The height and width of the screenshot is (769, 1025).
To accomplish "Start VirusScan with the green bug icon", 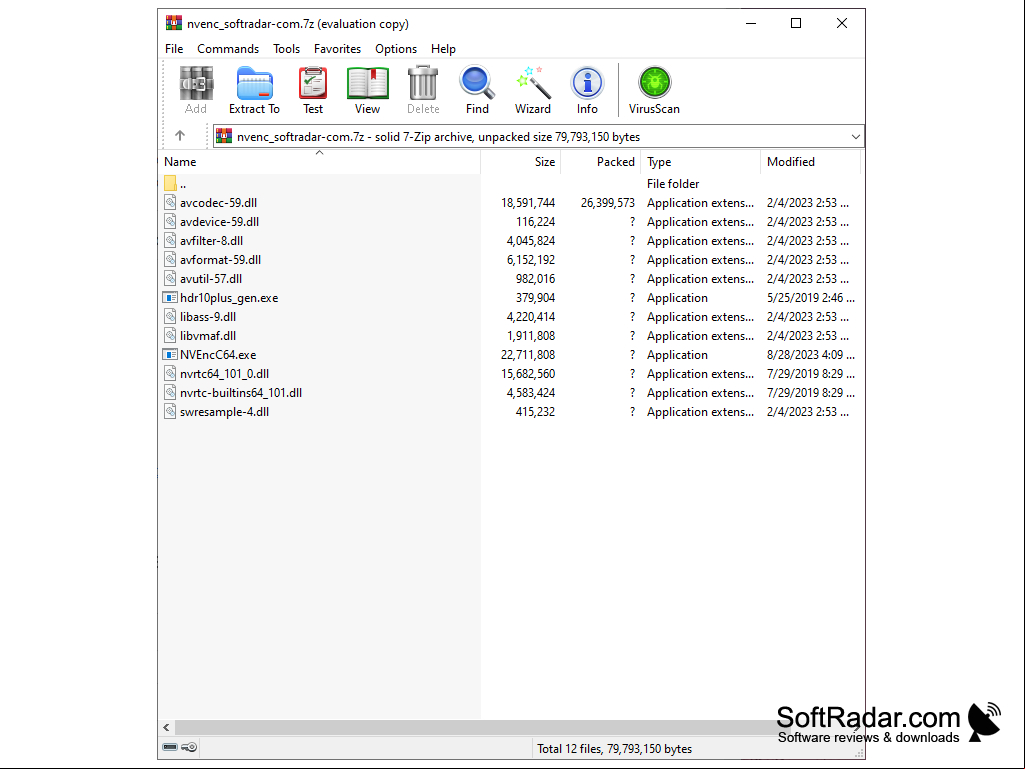I will tap(654, 90).
